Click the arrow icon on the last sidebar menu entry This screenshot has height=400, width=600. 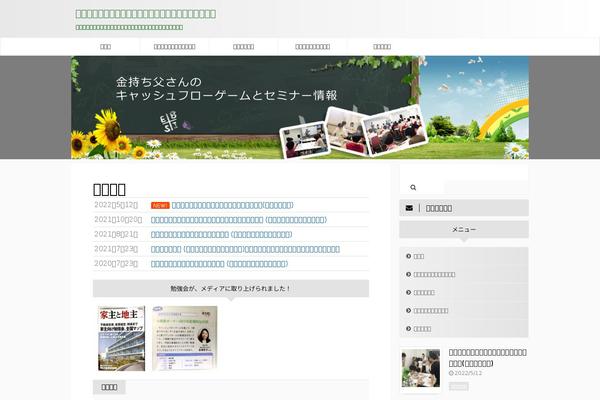click(x=408, y=328)
